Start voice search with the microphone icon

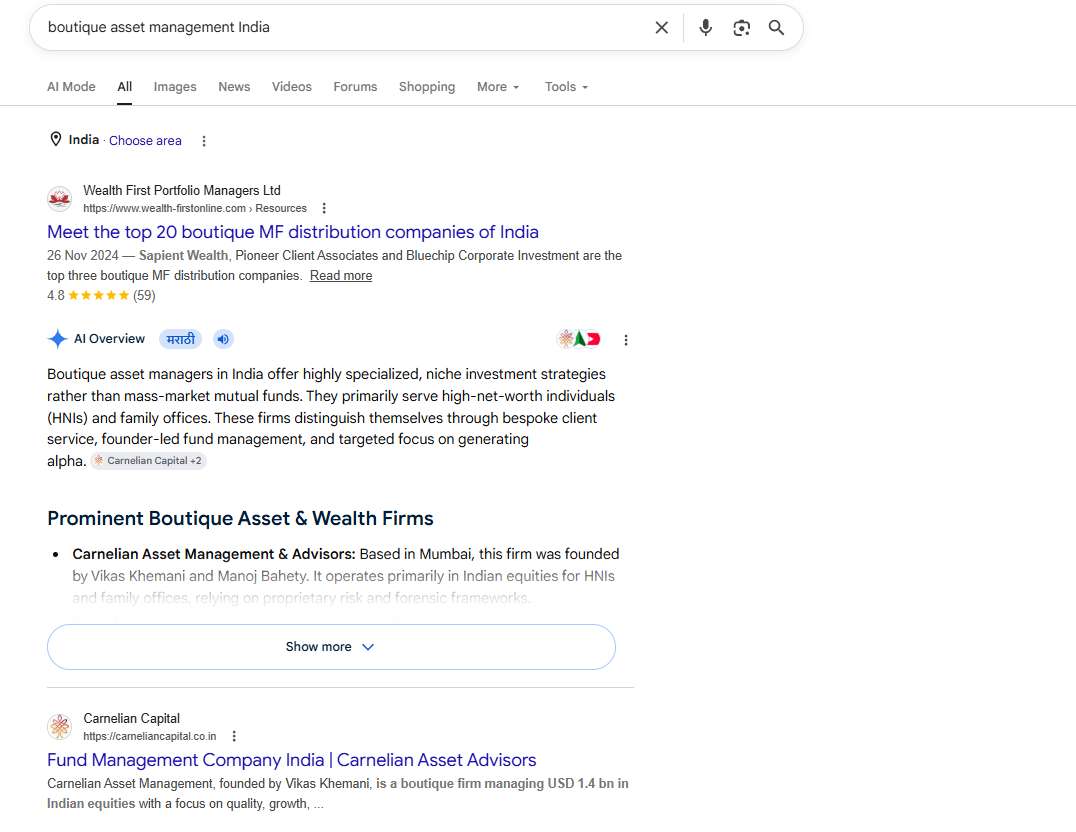coord(705,27)
